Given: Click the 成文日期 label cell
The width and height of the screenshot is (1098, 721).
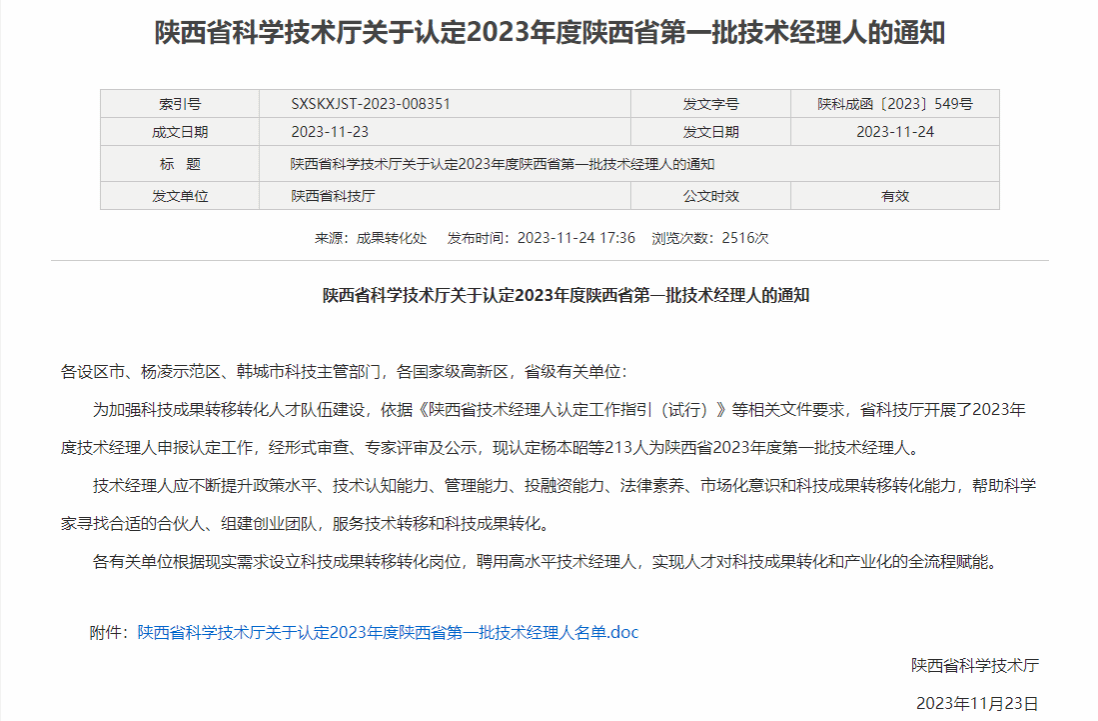Looking at the screenshot, I should 180,132.
